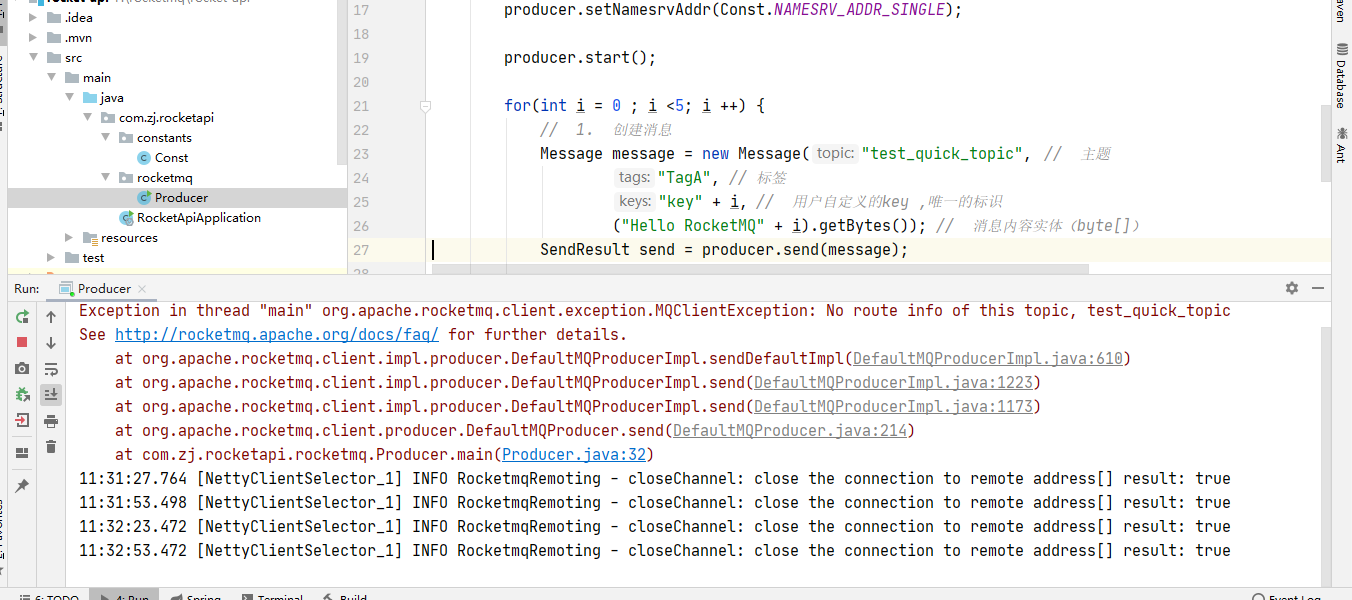
Task: Rerun the Producer run configuration
Action: [x=22, y=317]
